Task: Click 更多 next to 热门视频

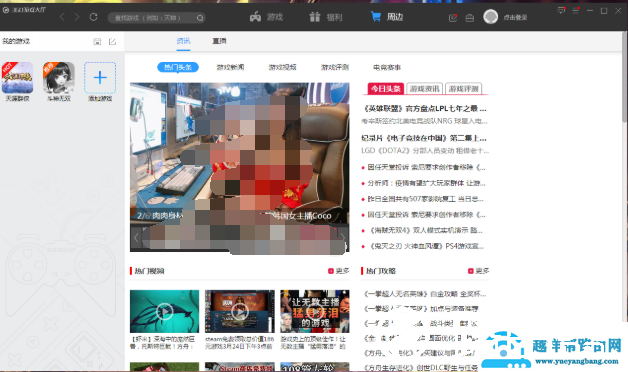Action: pyautogui.click(x=339, y=271)
